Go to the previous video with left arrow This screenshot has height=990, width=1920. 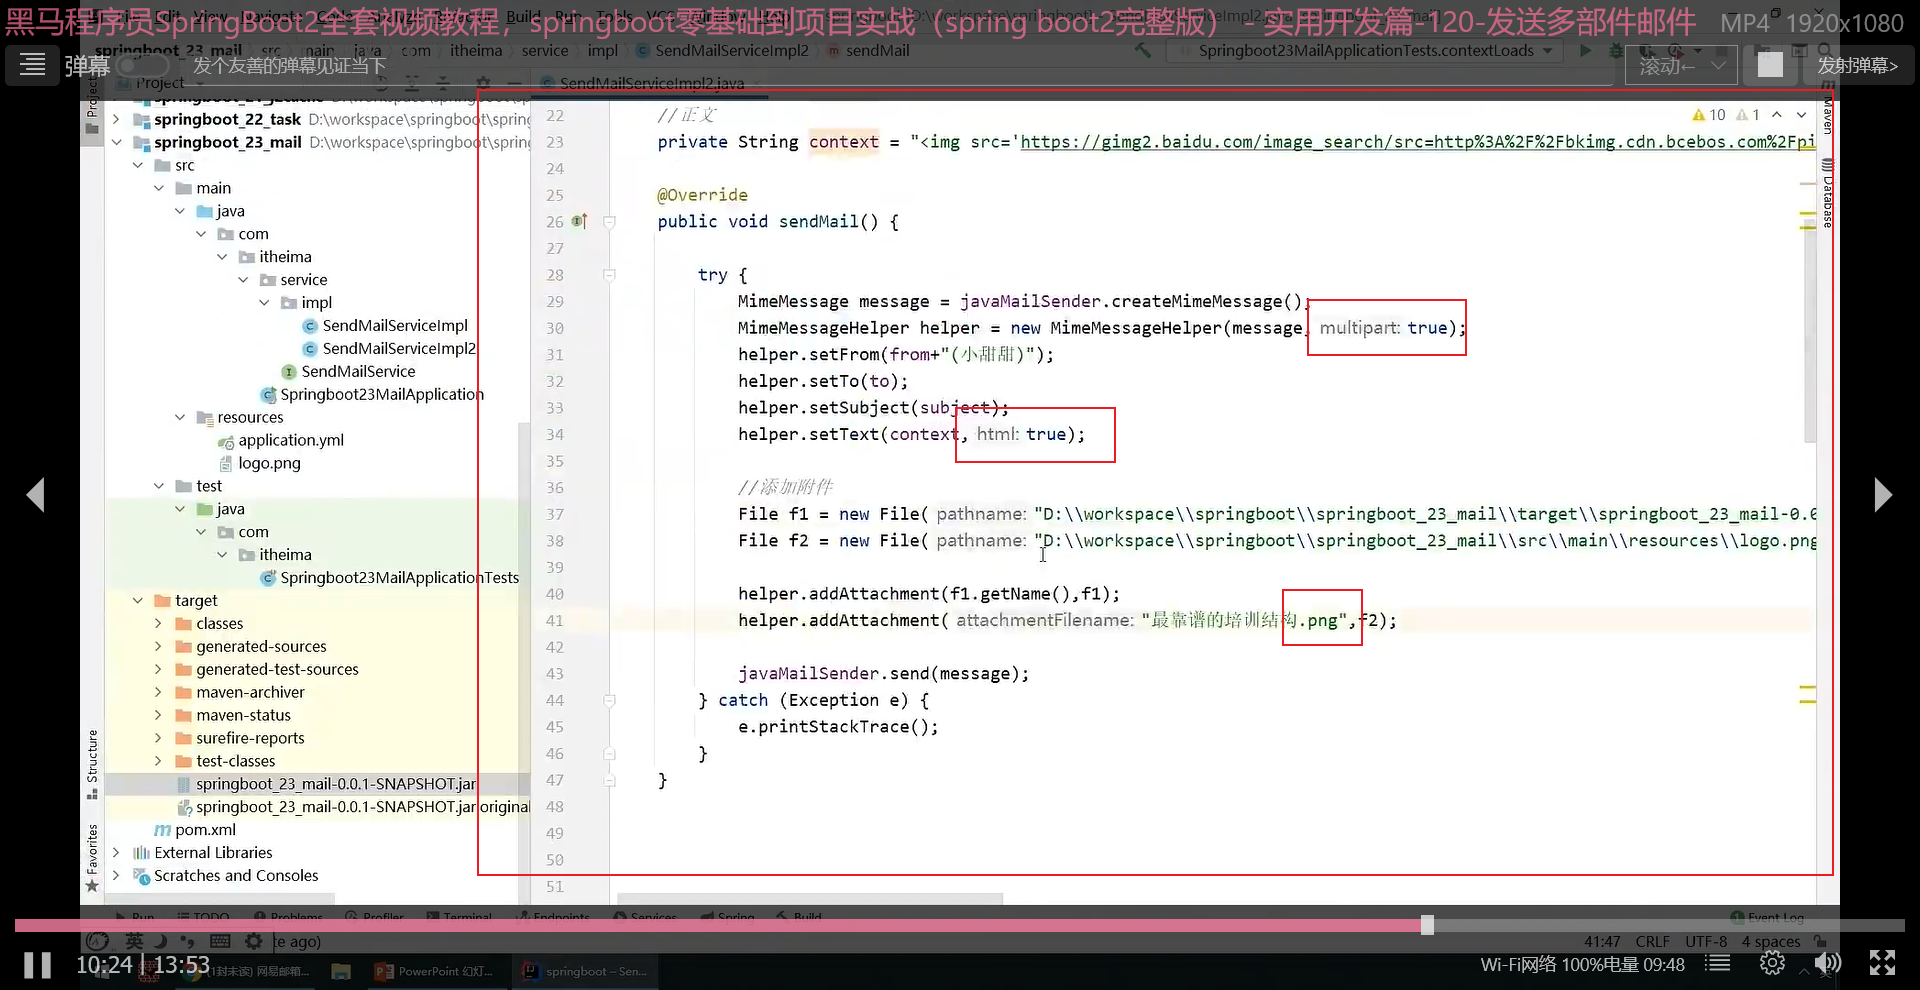[x=36, y=494]
